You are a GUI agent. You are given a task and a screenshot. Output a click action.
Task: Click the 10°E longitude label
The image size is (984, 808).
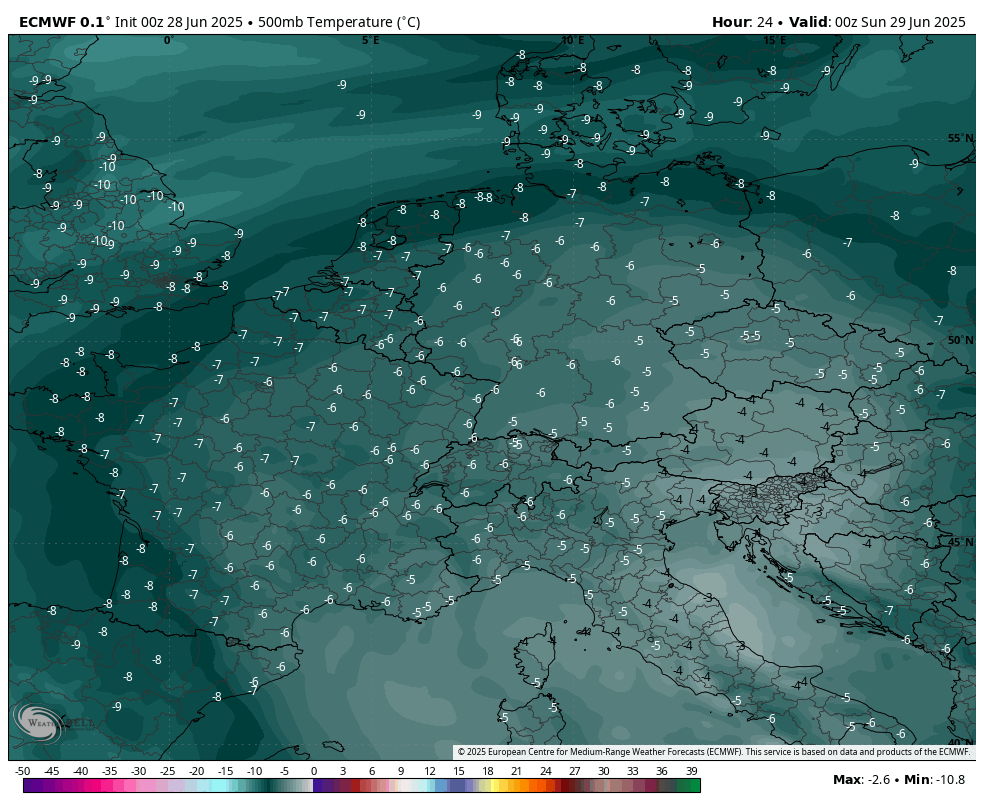pos(572,41)
